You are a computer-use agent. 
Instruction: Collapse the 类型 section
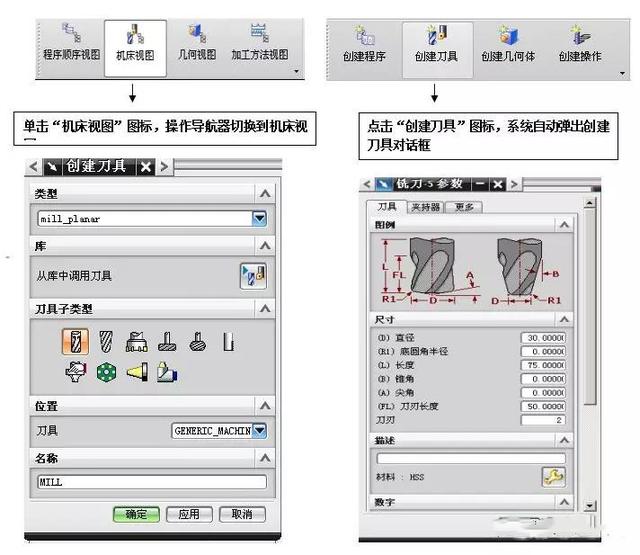coord(265,193)
